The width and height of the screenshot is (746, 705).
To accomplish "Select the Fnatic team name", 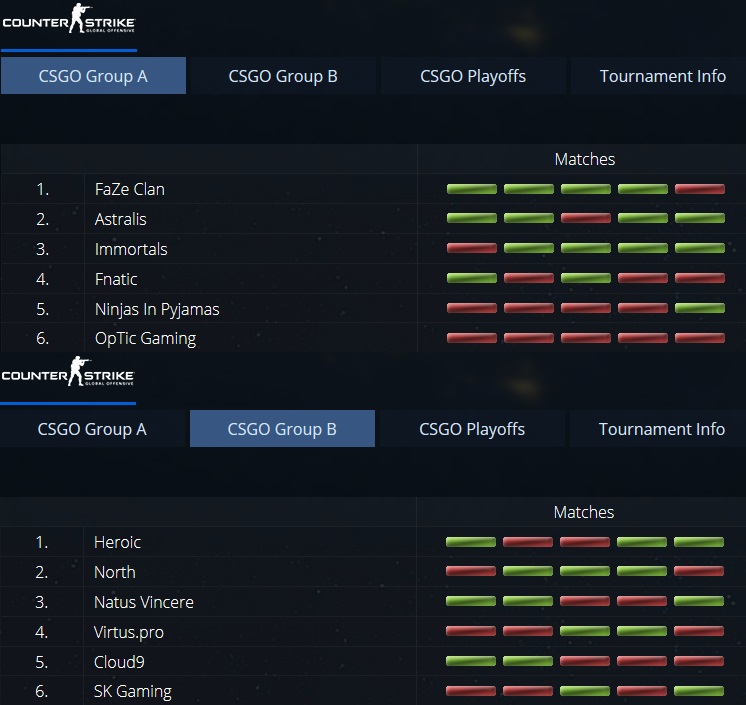I will coord(116,279).
